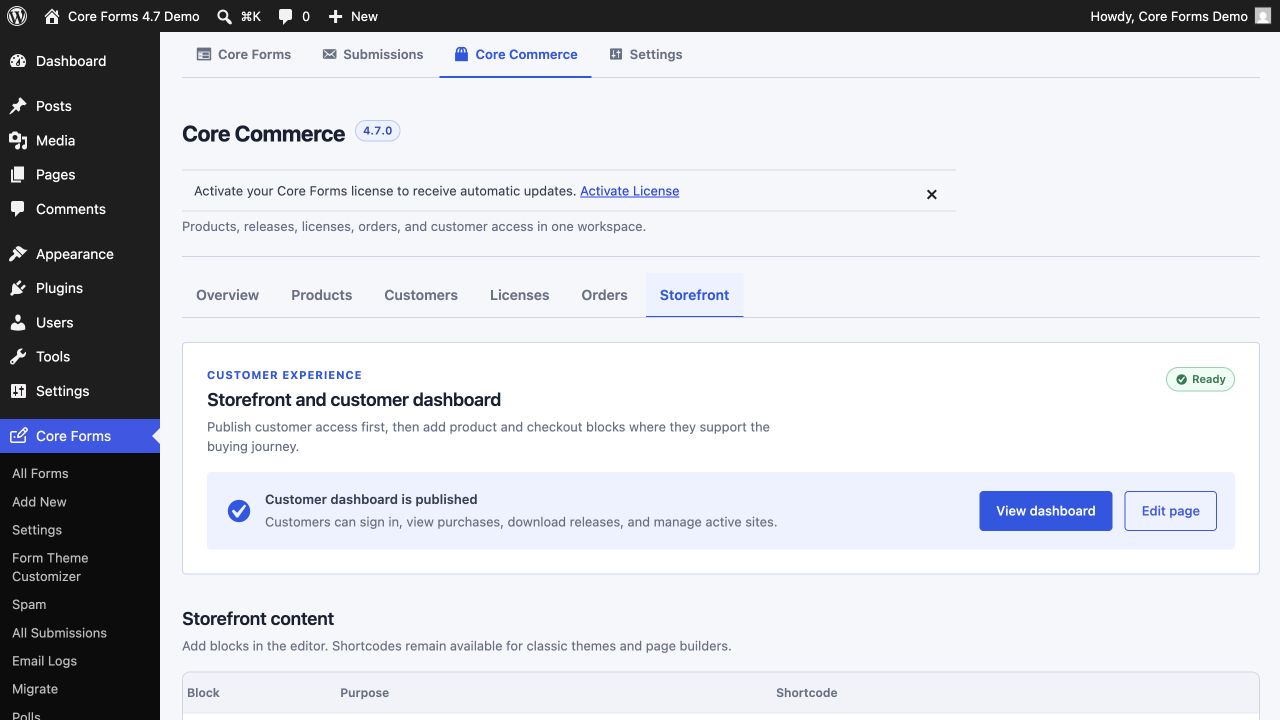The width and height of the screenshot is (1280, 720).
Task: Click the WordPress logo icon
Action: tap(17, 16)
